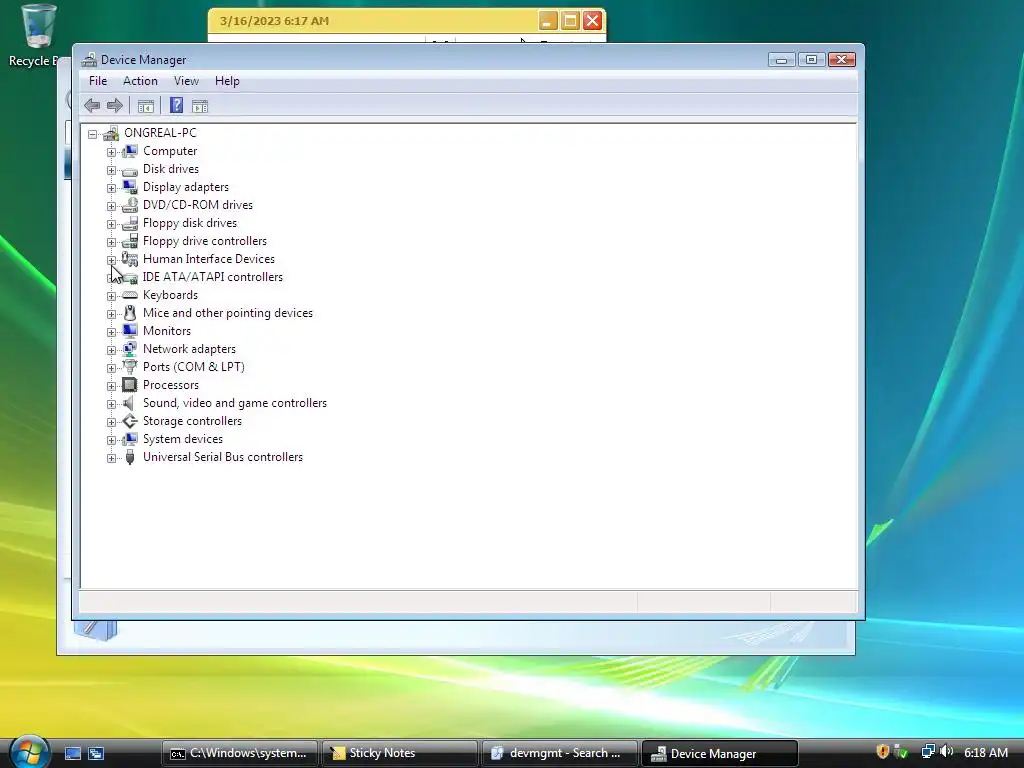Click the security shield tray icon

tap(882, 752)
